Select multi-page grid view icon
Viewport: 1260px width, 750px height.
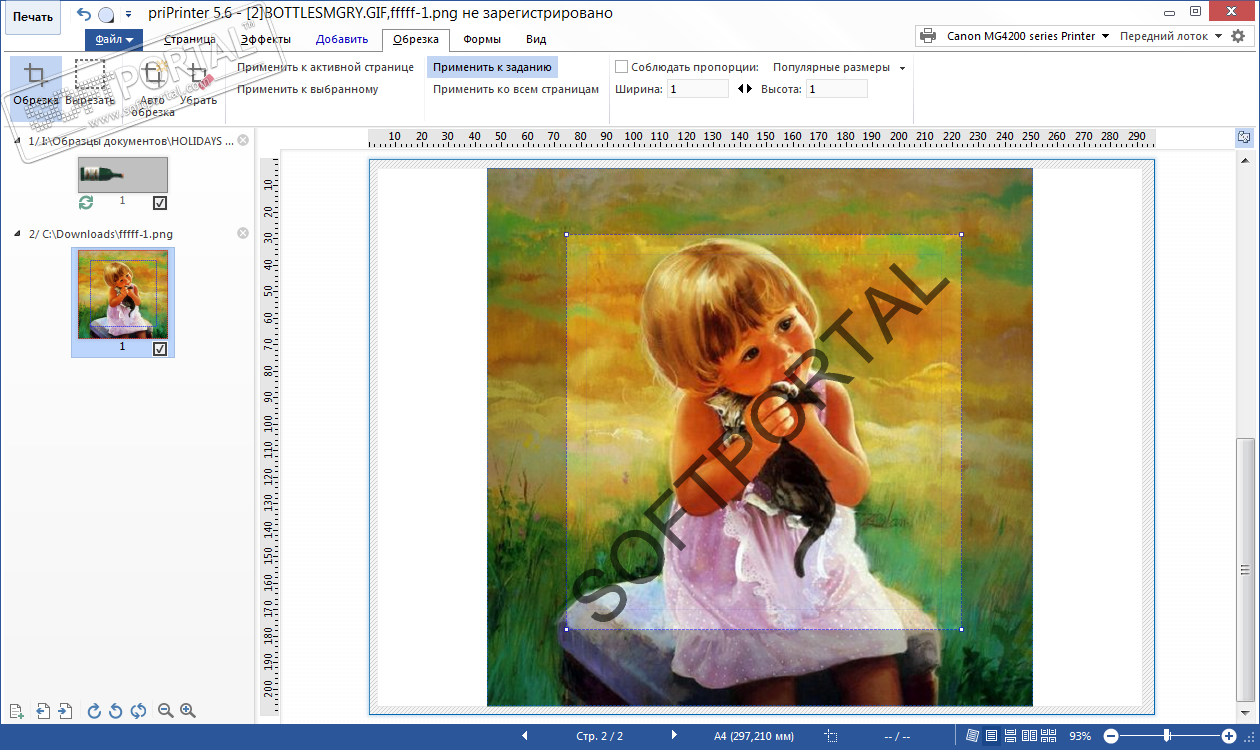[x=1050, y=736]
